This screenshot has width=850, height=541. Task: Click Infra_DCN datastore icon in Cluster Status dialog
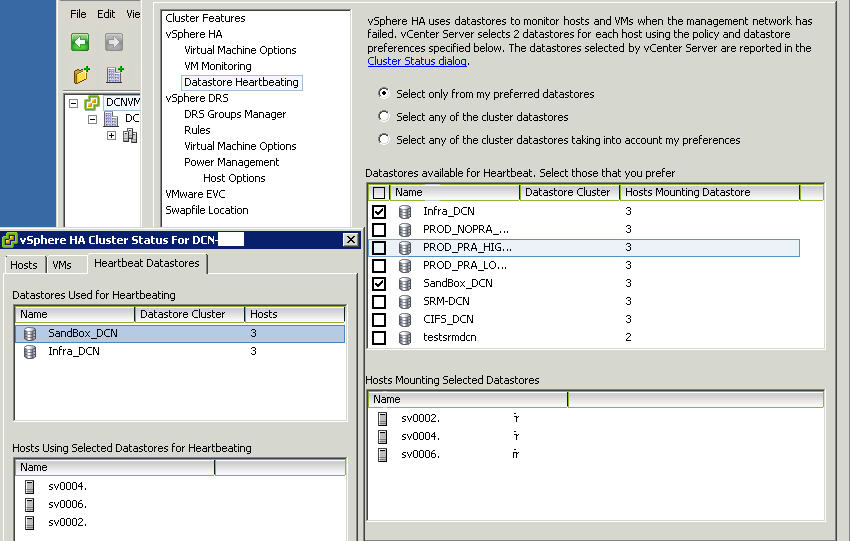30,351
